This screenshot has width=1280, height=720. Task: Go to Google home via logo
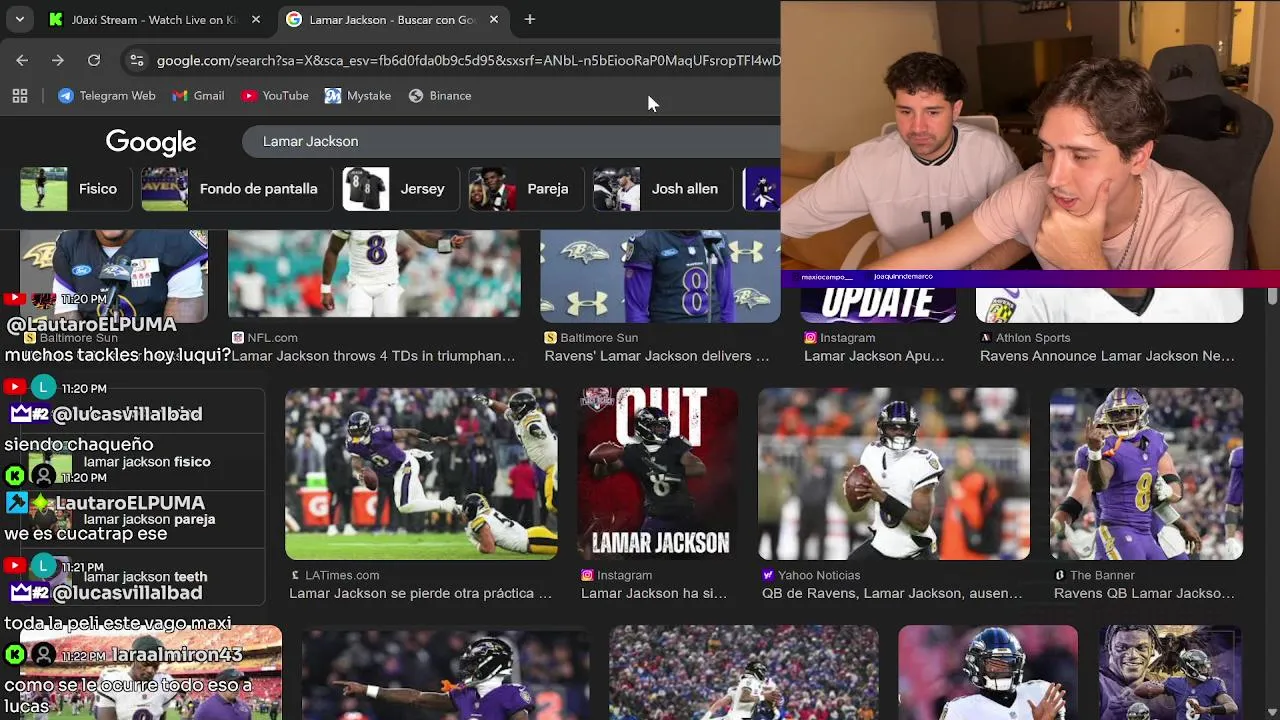[151, 142]
